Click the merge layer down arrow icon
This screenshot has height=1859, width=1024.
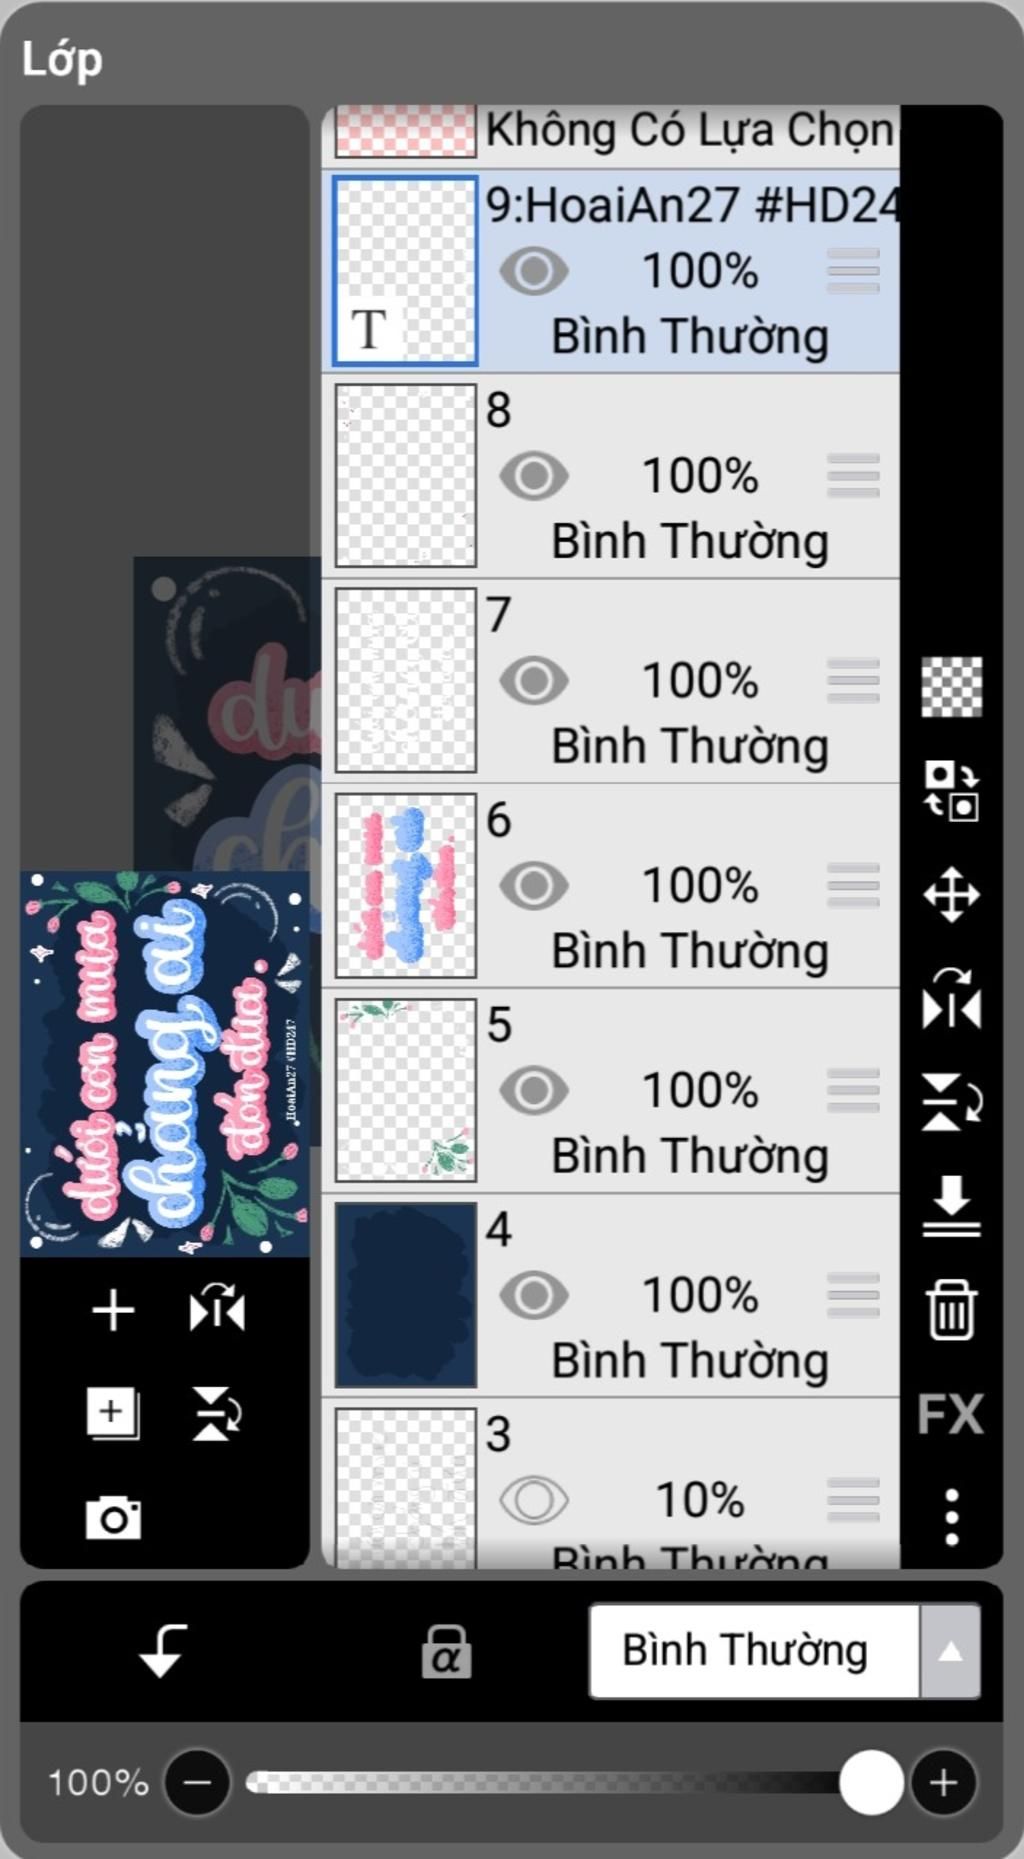[951, 1206]
